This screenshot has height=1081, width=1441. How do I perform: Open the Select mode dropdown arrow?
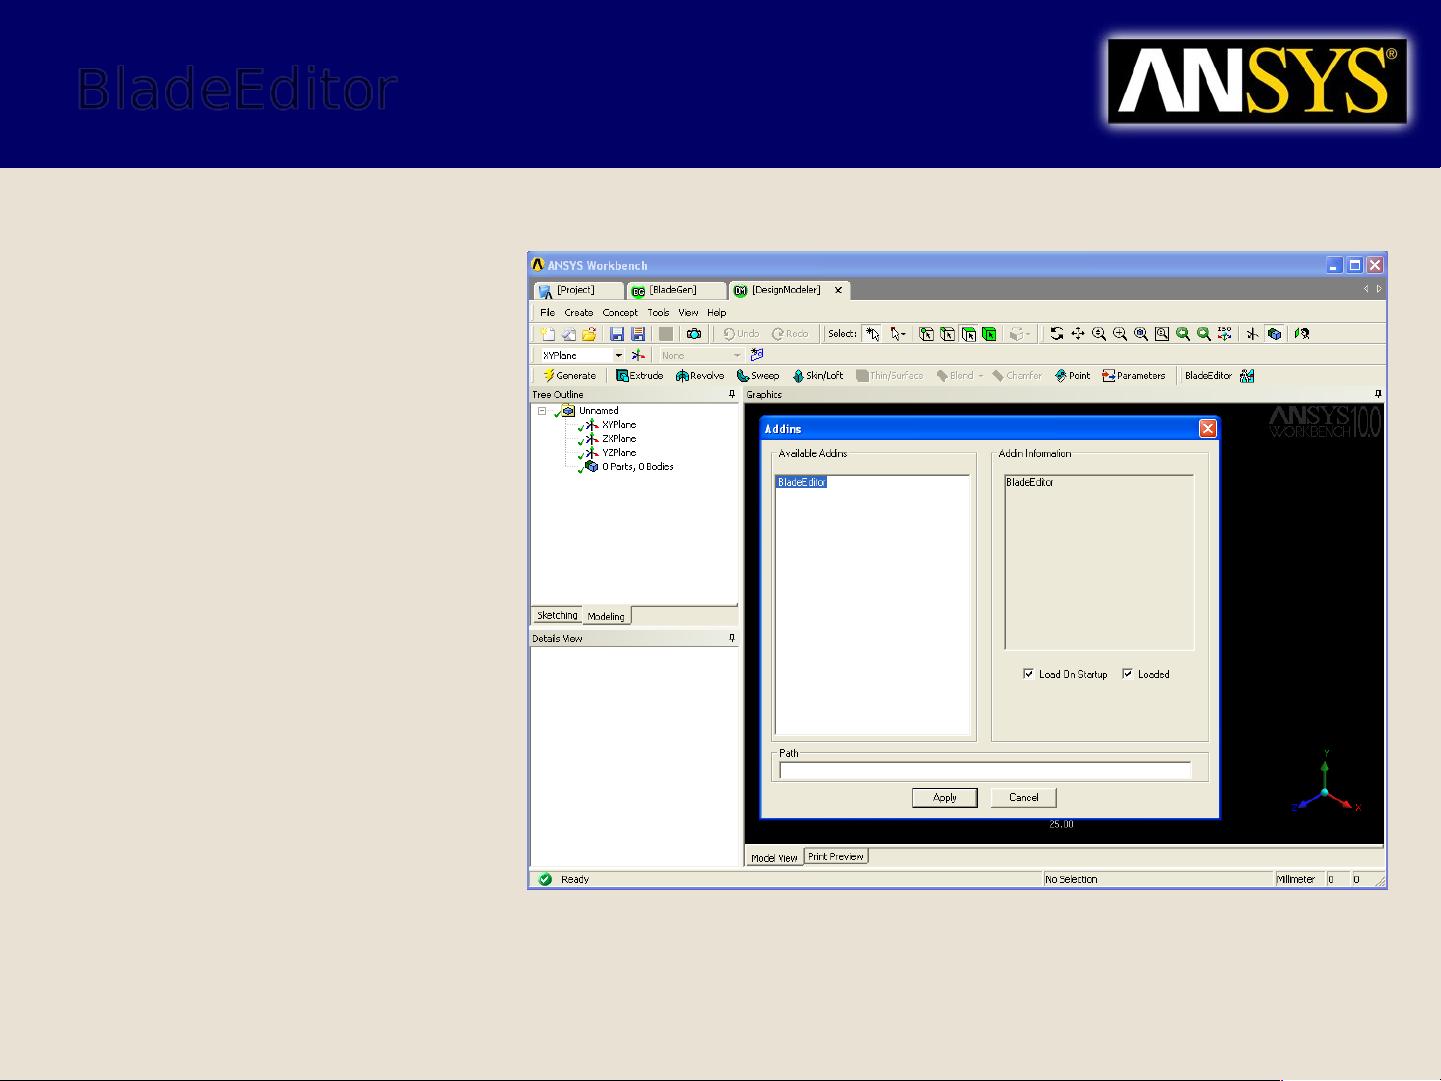tap(903, 333)
